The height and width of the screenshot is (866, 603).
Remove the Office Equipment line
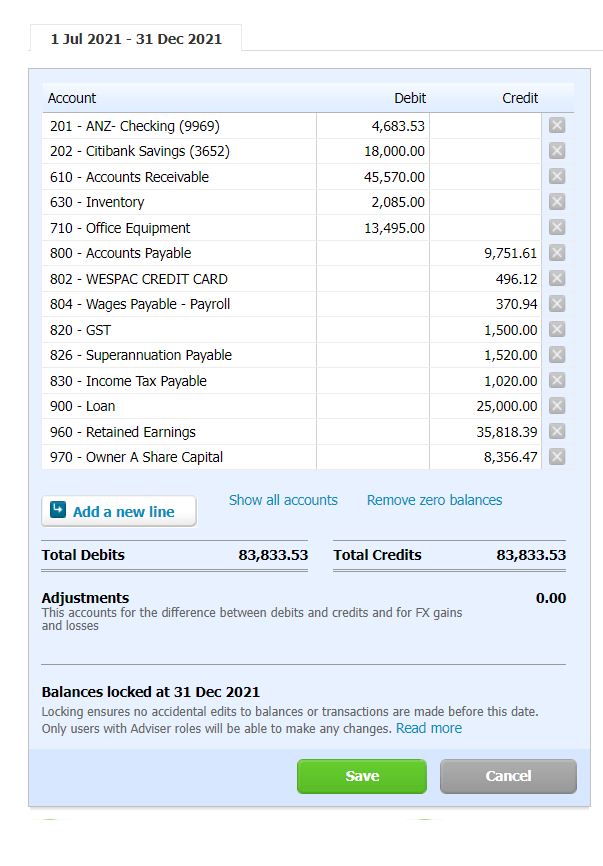(x=557, y=228)
